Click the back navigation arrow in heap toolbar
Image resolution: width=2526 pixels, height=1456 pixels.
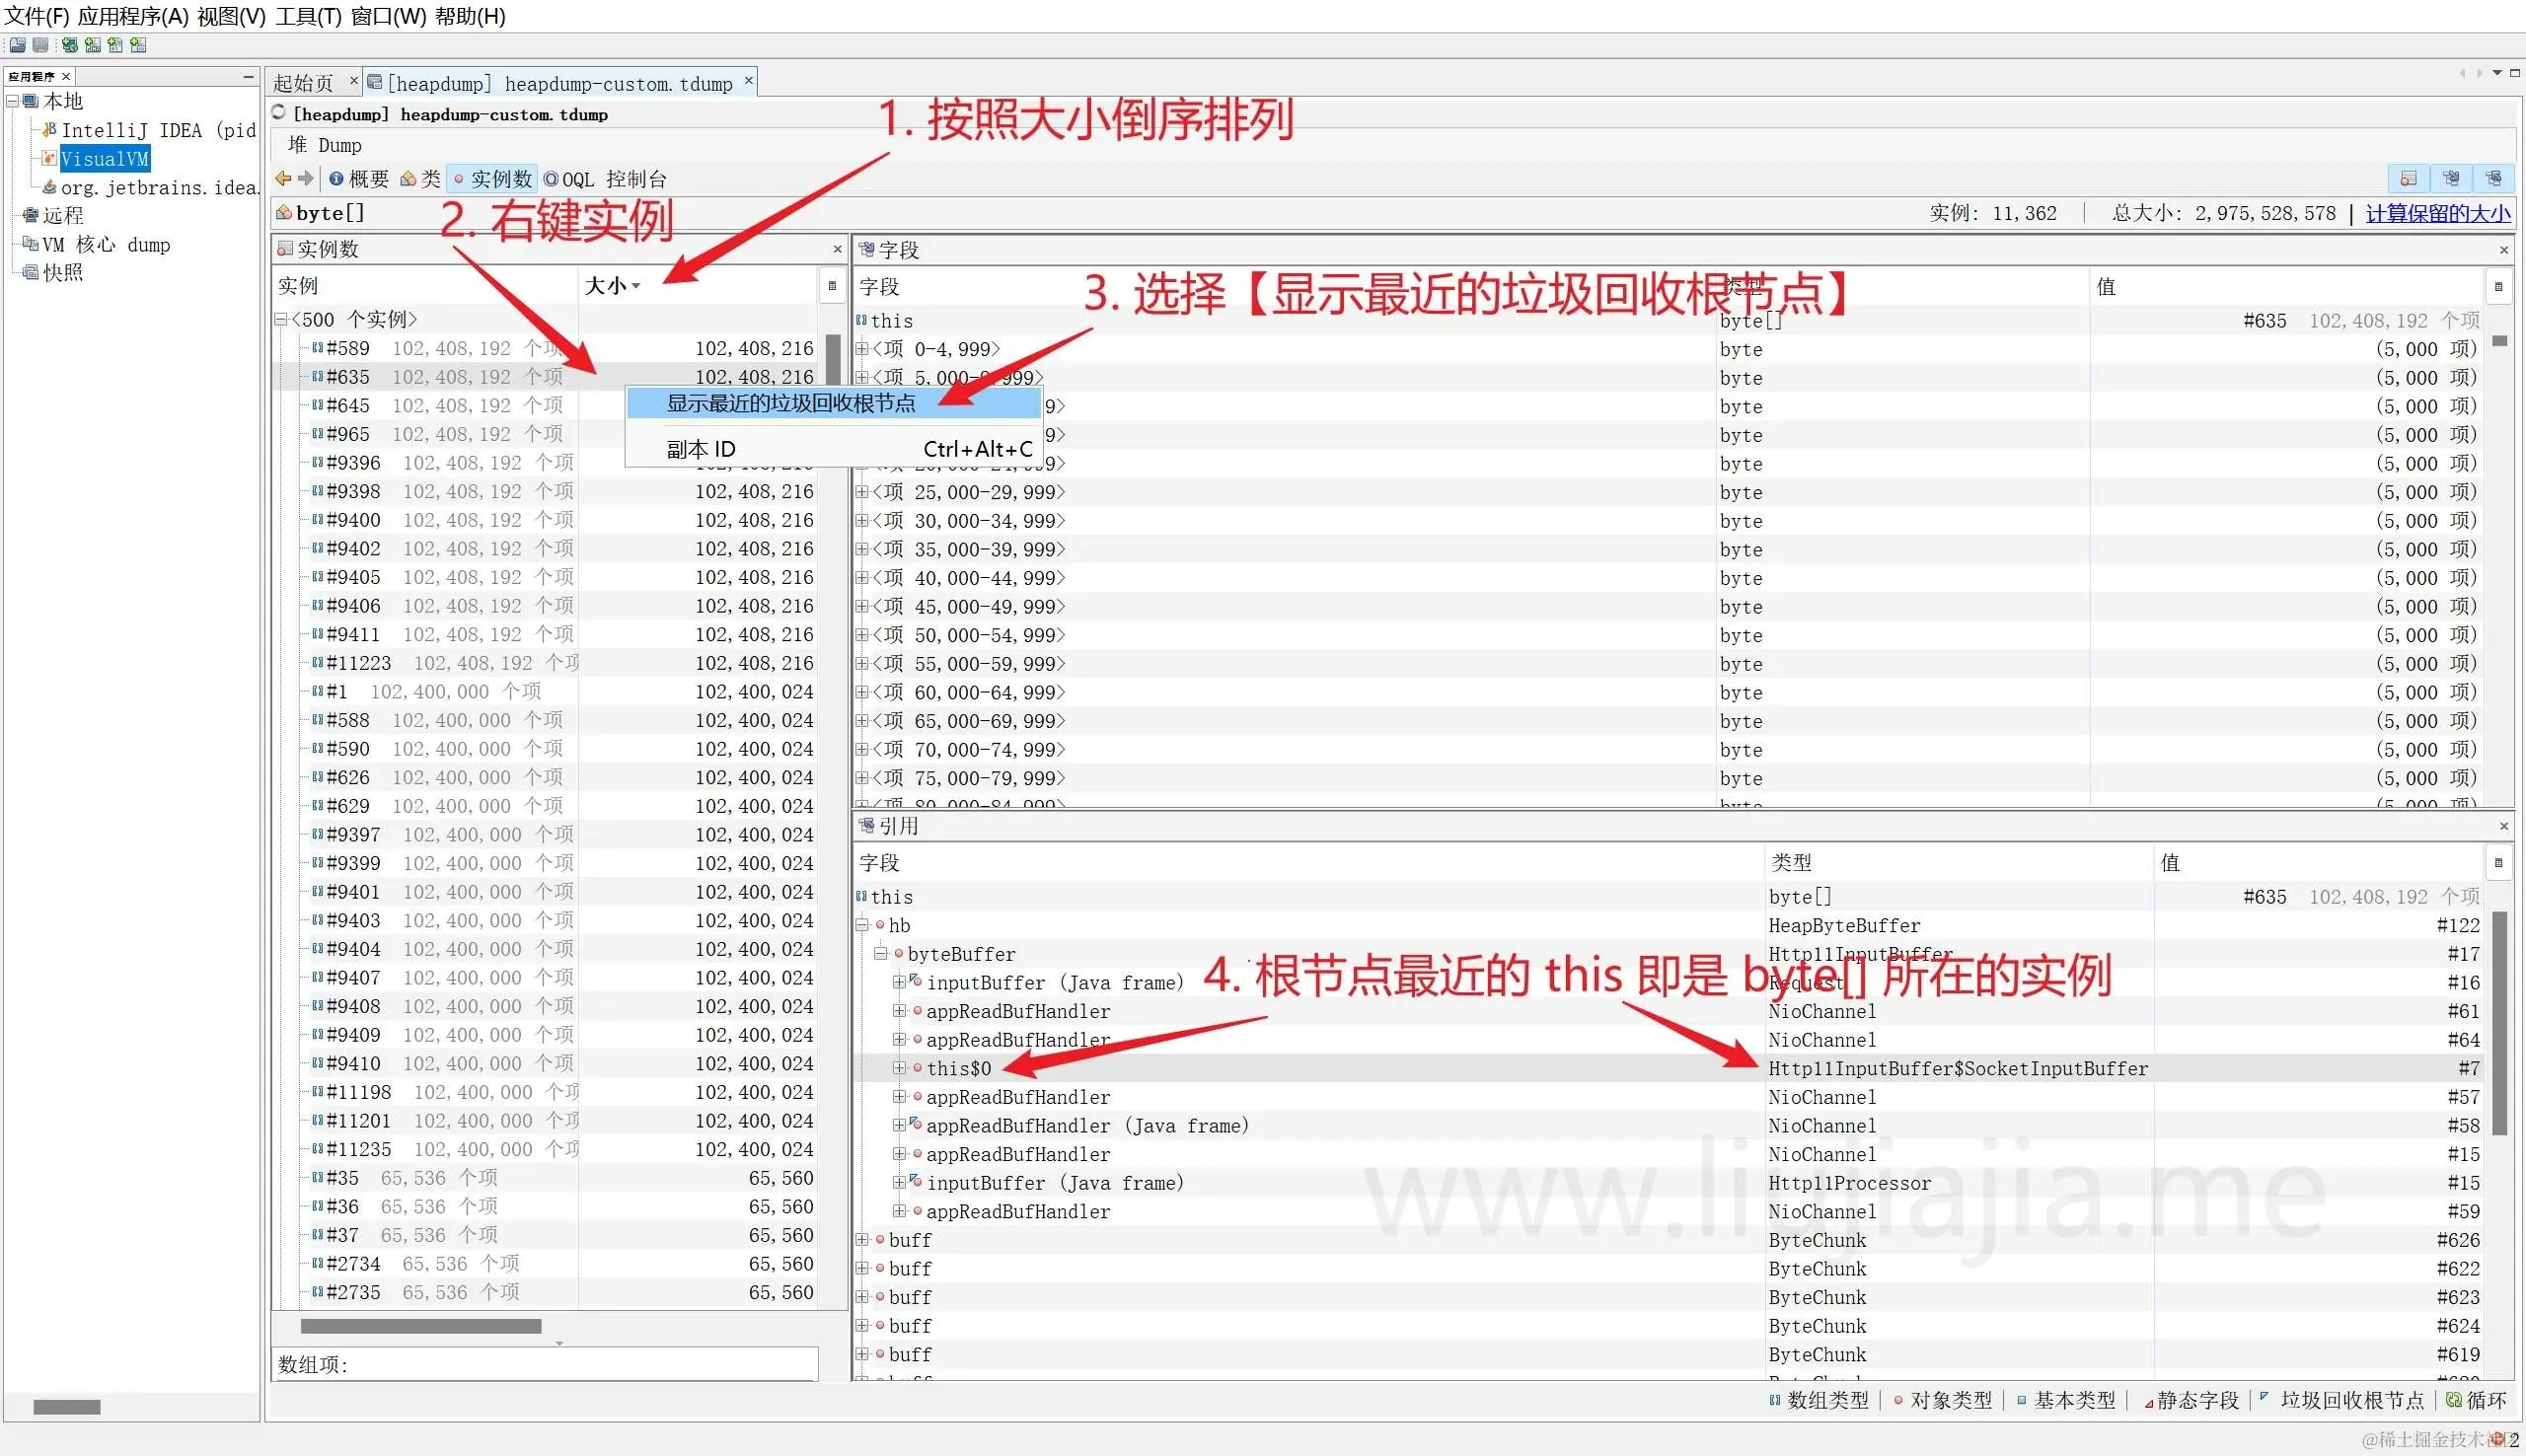[x=283, y=179]
